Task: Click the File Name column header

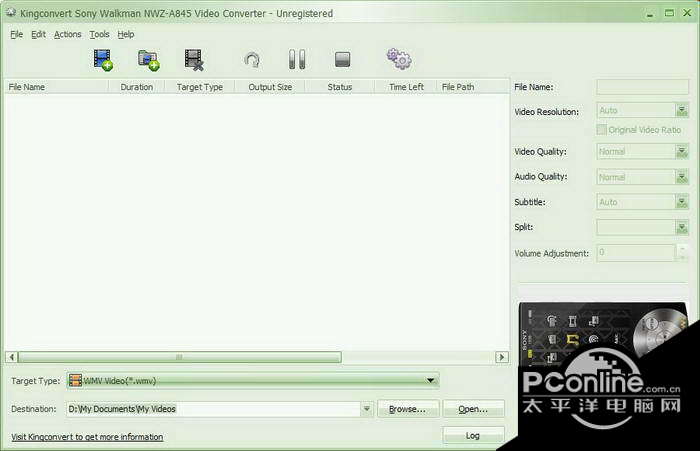Action: coord(57,87)
